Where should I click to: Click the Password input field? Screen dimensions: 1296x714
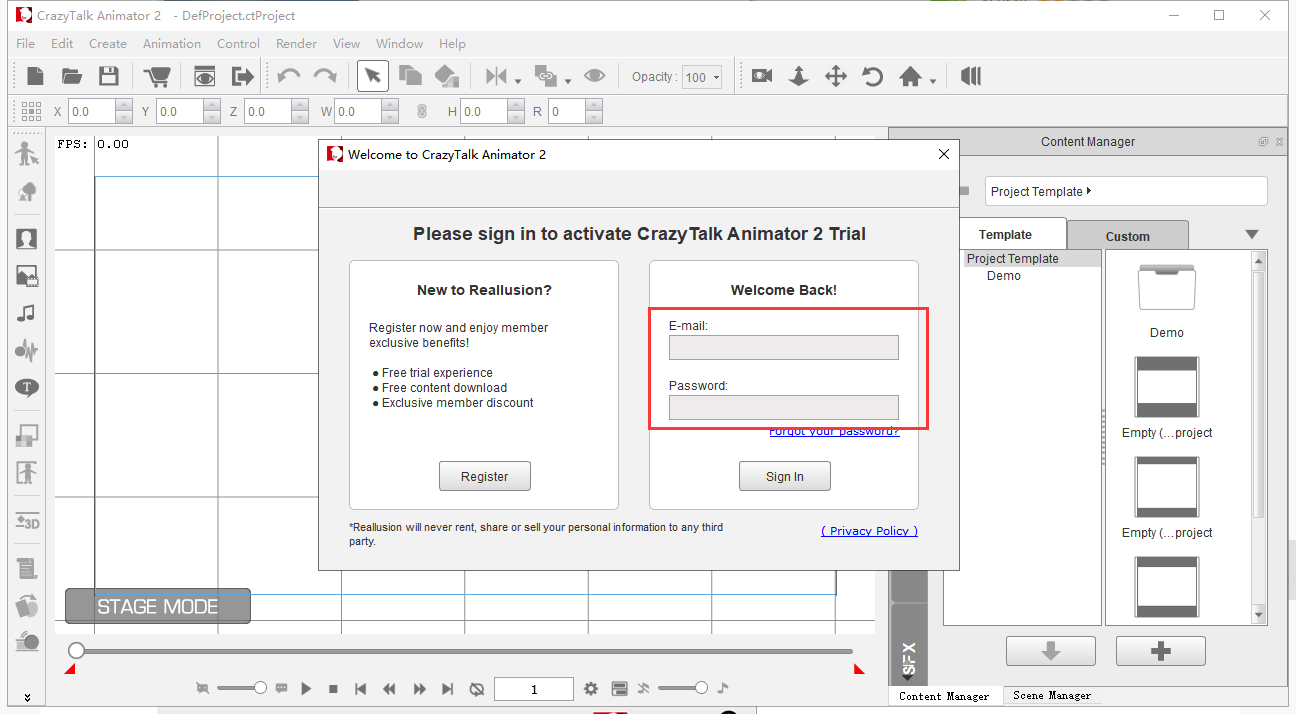[784, 407]
